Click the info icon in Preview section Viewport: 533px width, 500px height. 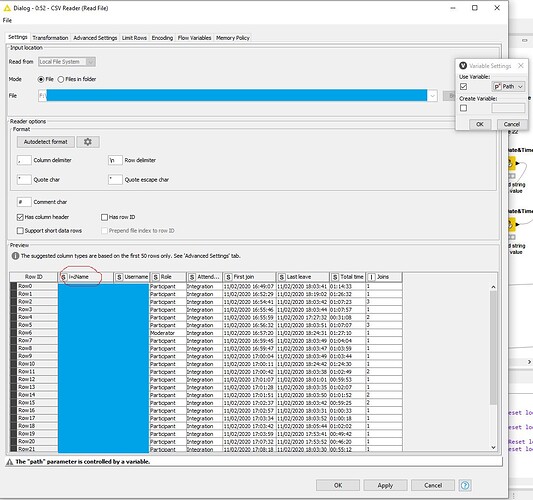click(x=15, y=256)
